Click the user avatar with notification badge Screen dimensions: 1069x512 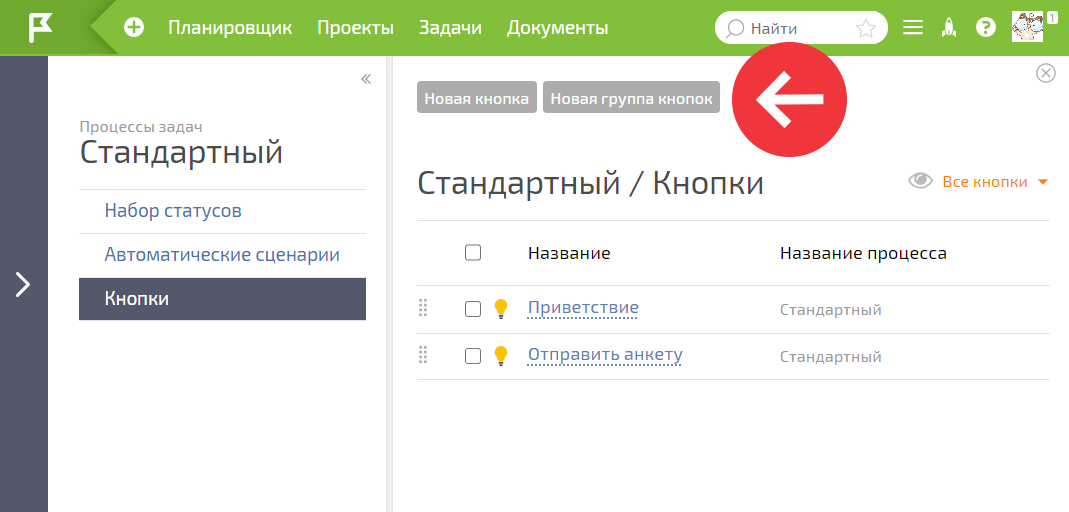click(x=1029, y=27)
